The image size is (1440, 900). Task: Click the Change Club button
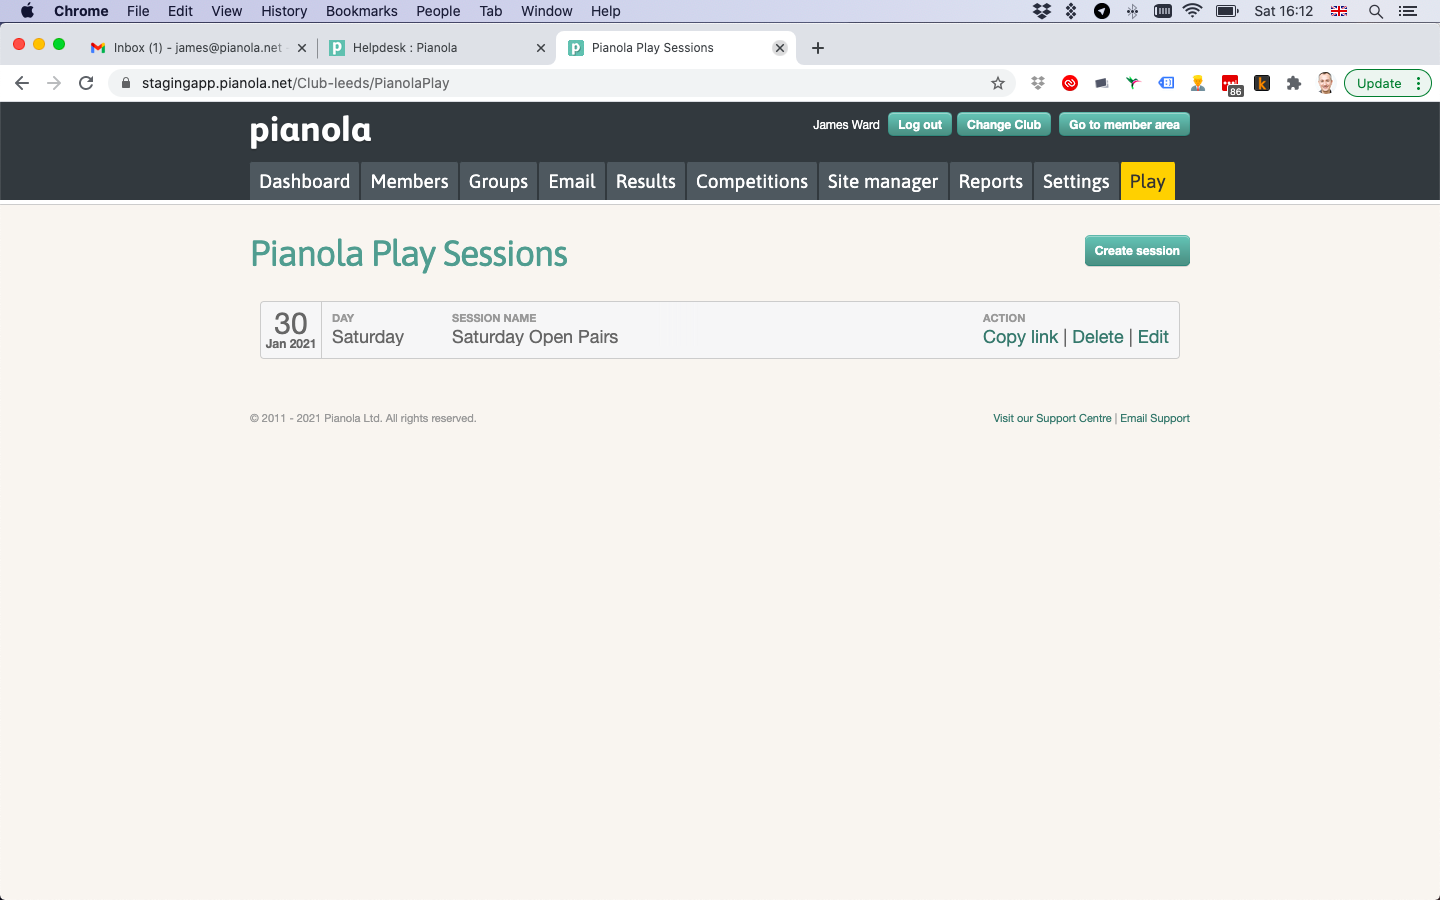pos(1004,125)
